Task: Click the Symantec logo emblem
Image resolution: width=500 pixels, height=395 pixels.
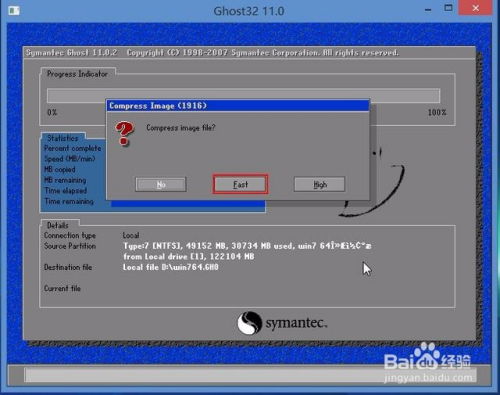Action: pyautogui.click(x=249, y=323)
